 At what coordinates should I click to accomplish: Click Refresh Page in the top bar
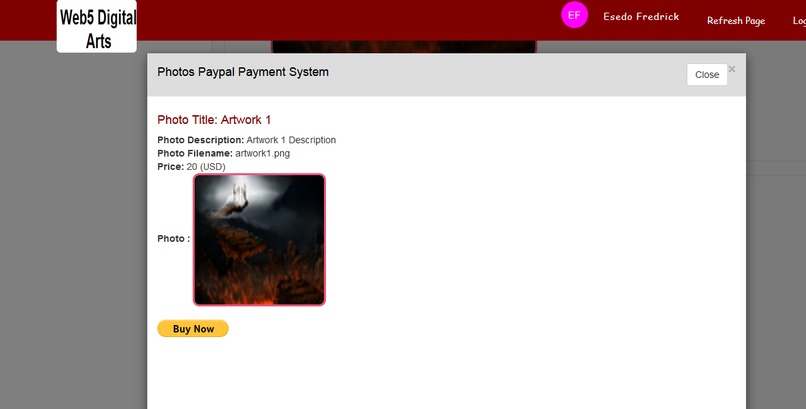coord(736,21)
